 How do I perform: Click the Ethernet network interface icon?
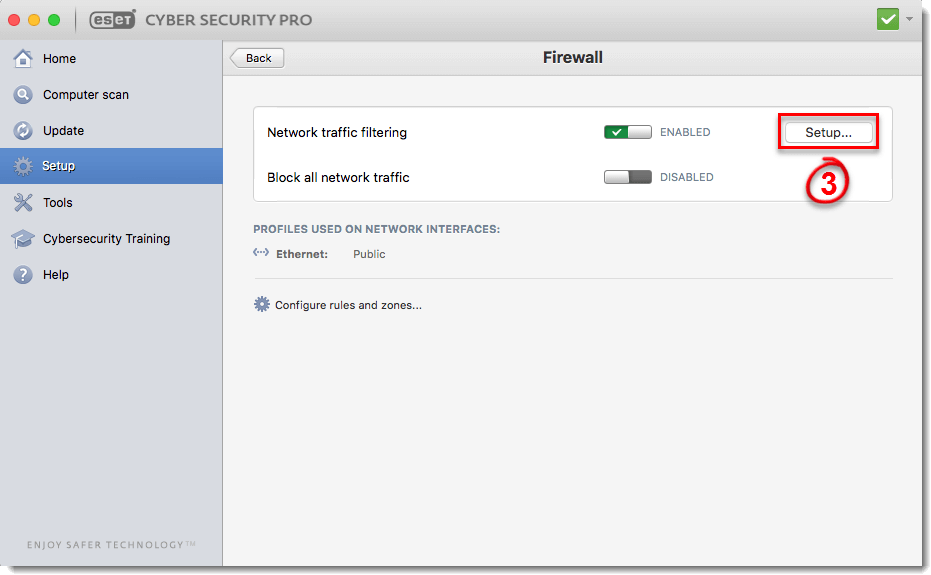coord(261,253)
